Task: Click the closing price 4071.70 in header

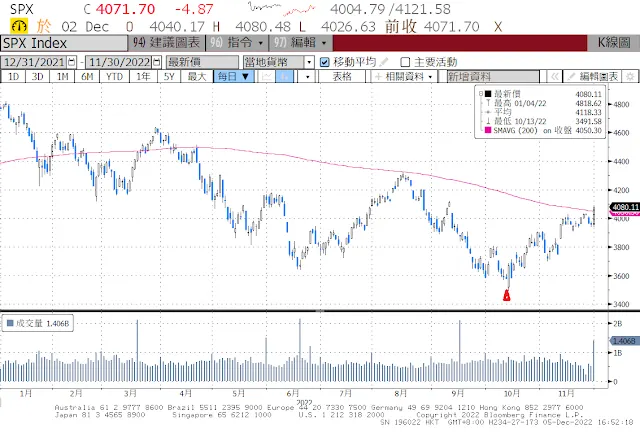Action: tap(125, 9)
